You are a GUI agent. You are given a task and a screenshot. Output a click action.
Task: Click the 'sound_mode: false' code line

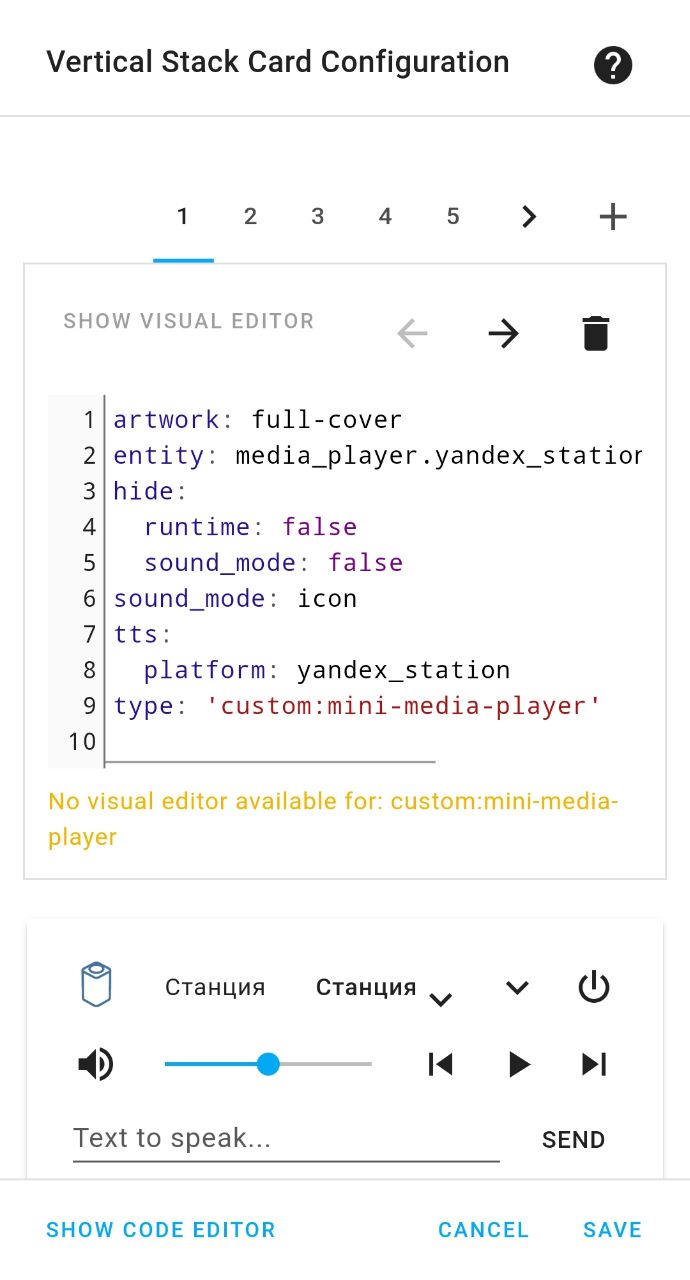[x=273, y=563]
